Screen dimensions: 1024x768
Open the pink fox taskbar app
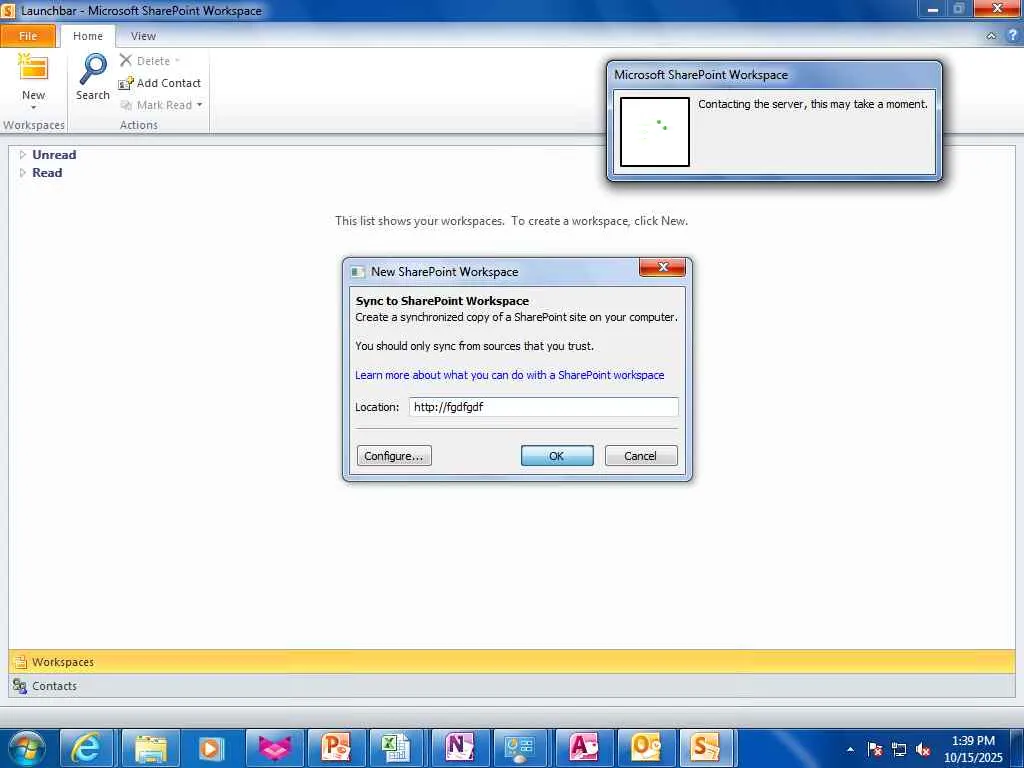click(274, 748)
